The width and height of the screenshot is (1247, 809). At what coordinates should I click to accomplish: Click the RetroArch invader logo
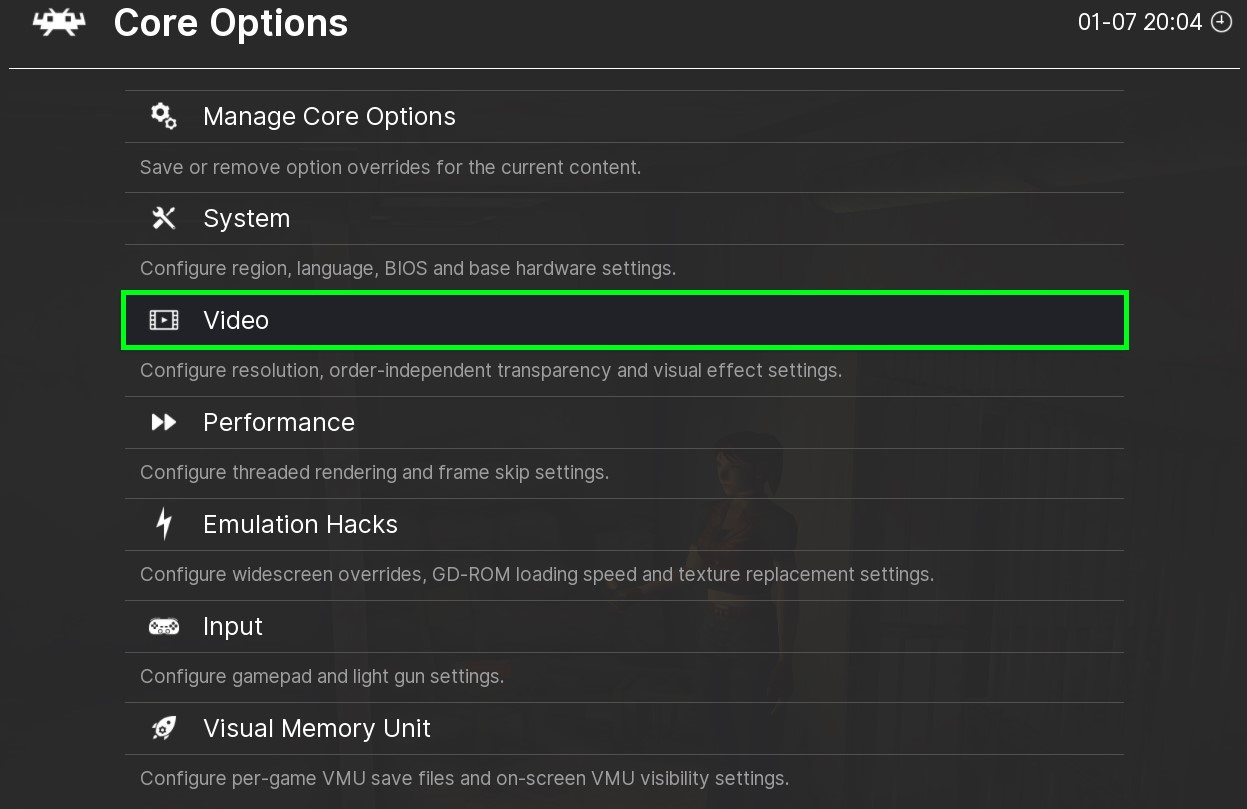point(59,23)
